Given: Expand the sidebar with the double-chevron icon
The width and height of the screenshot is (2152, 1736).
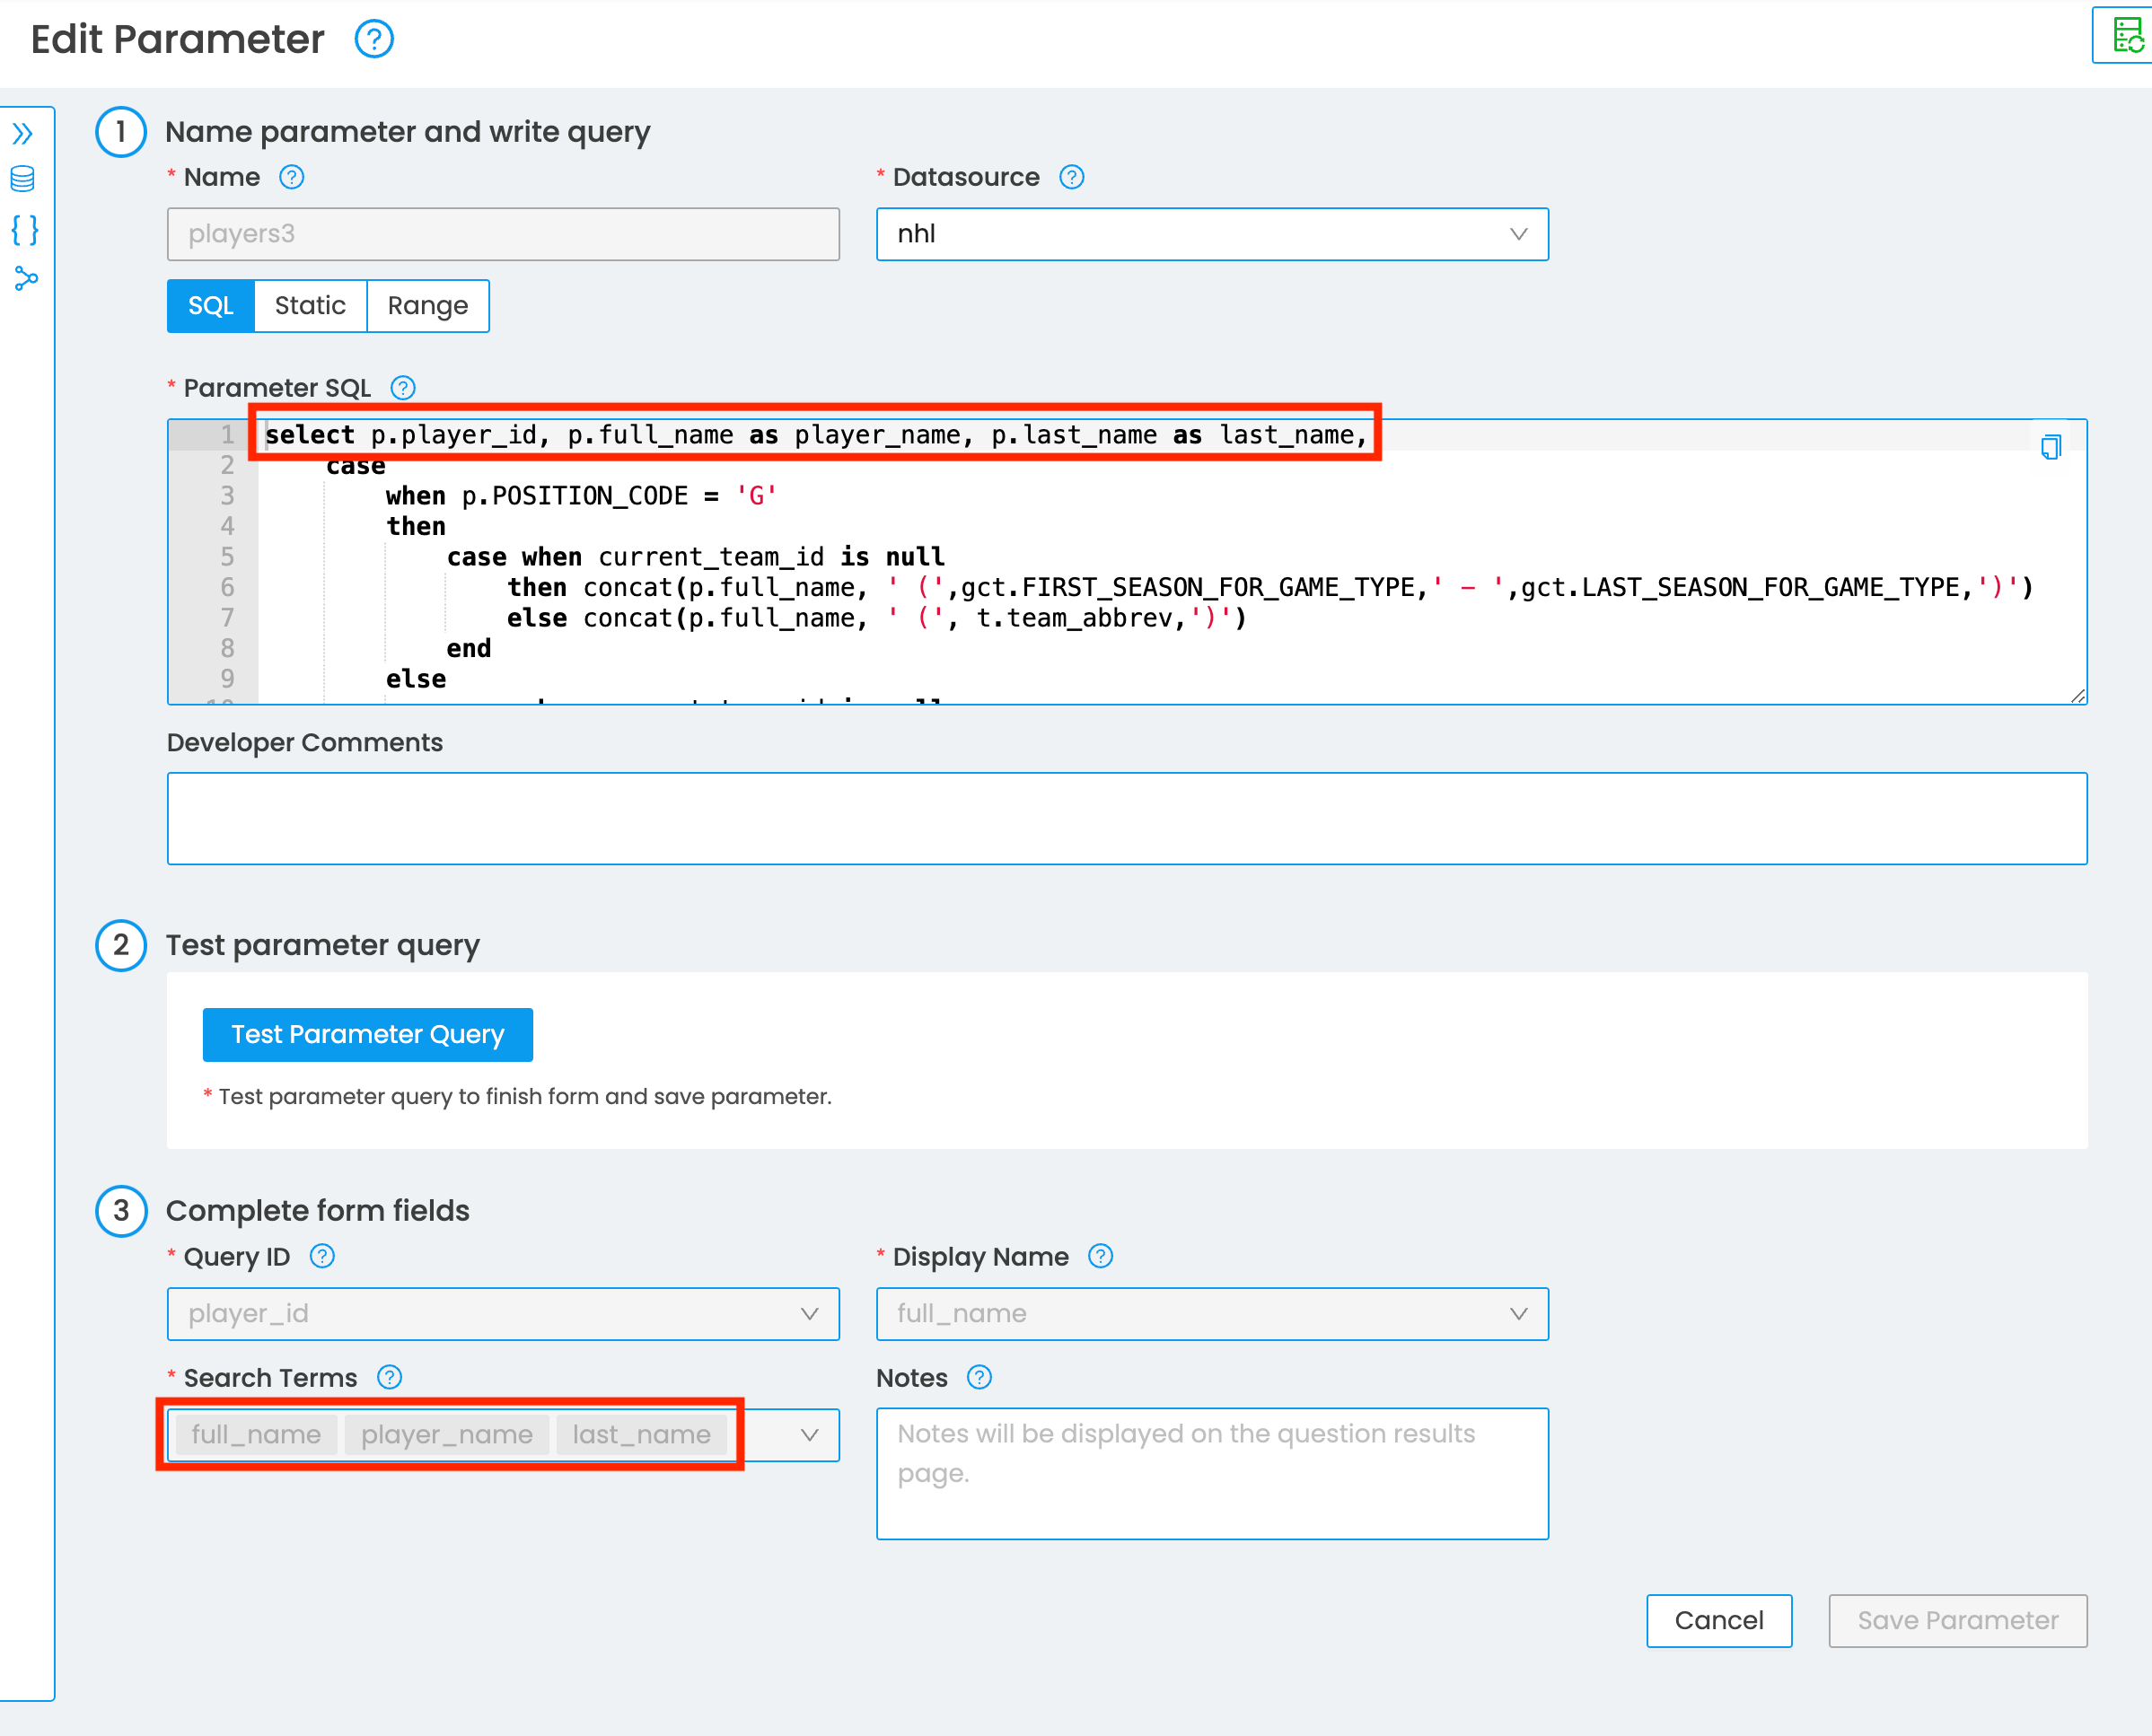Looking at the screenshot, I should (x=23, y=133).
